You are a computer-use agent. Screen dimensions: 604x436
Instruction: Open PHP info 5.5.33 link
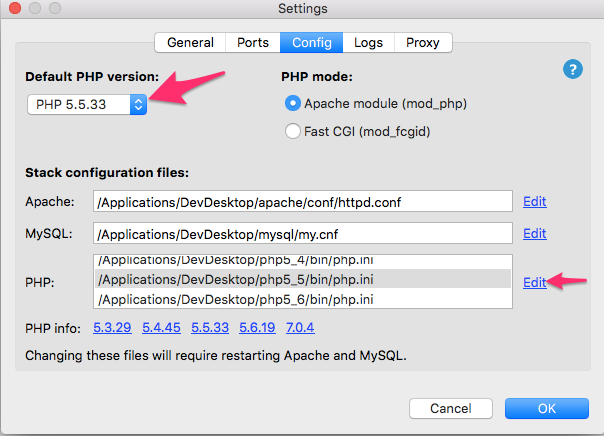pos(210,328)
